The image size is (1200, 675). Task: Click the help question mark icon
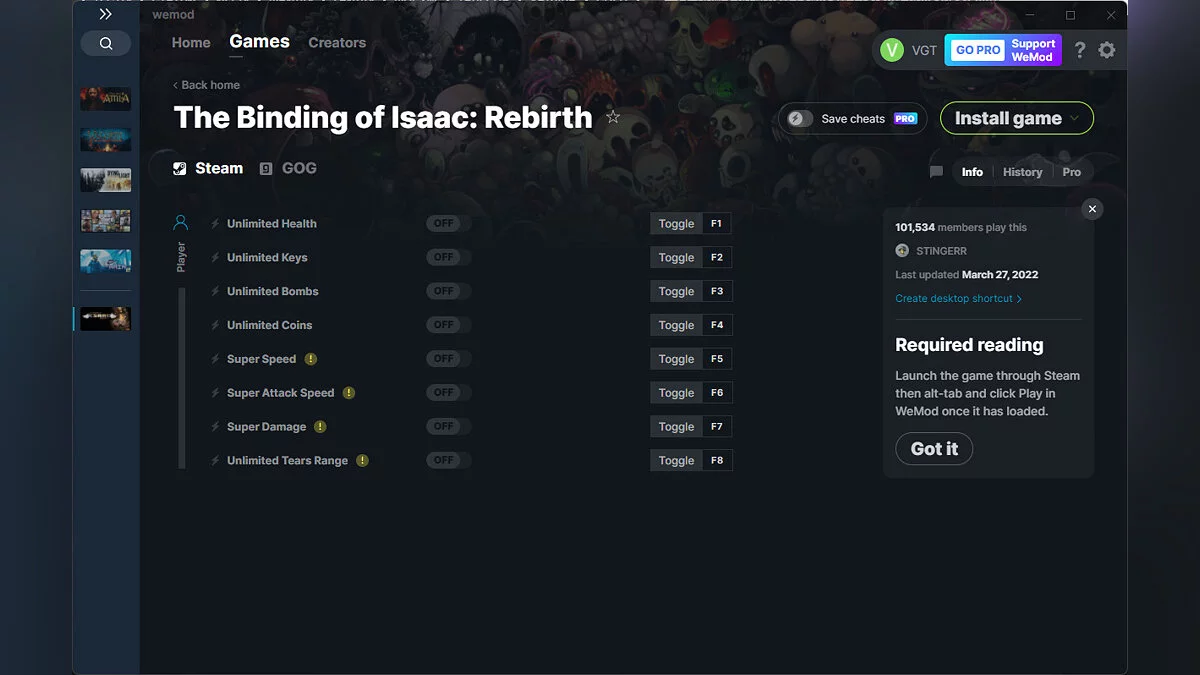pos(1080,50)
